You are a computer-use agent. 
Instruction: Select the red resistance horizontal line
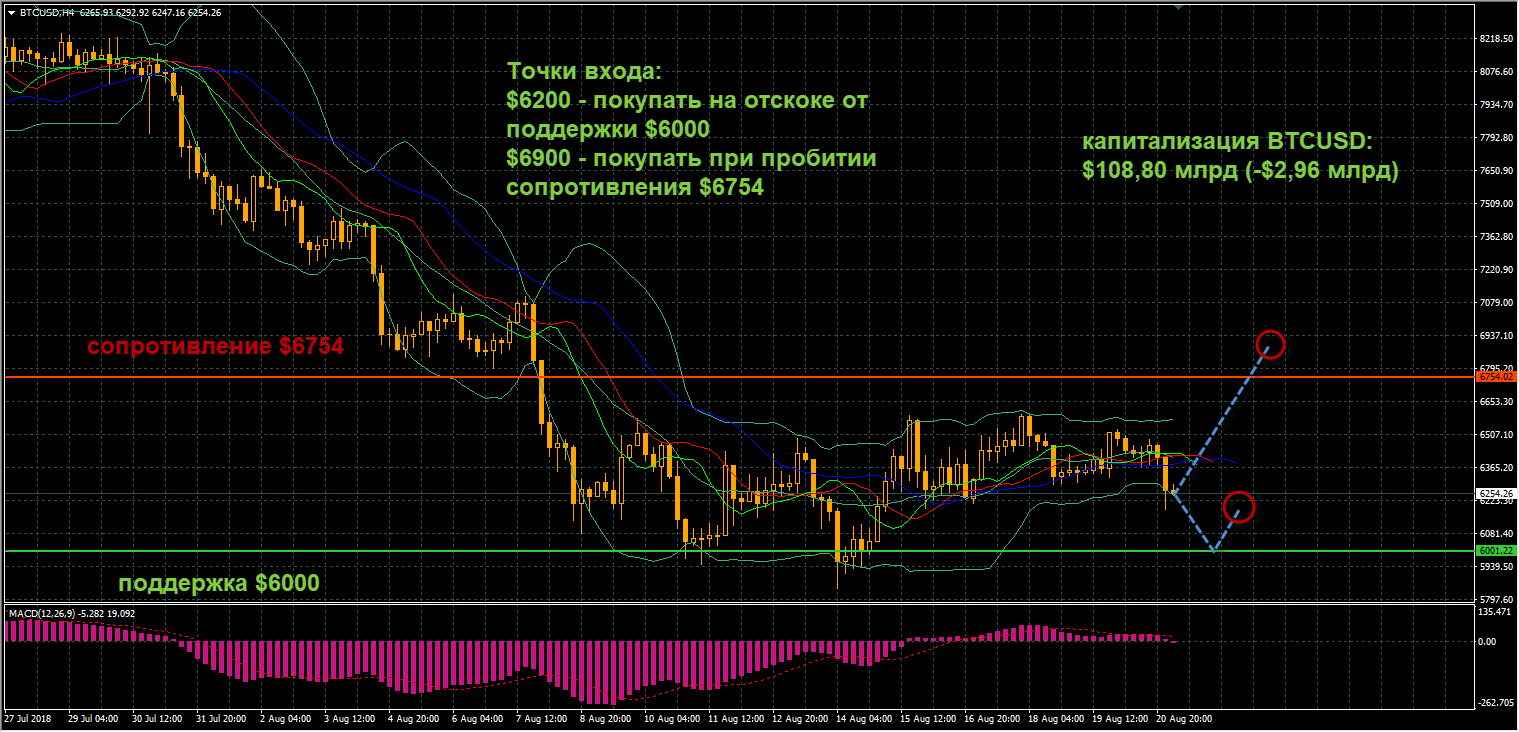pyautogui.click(x=738, y=377)
